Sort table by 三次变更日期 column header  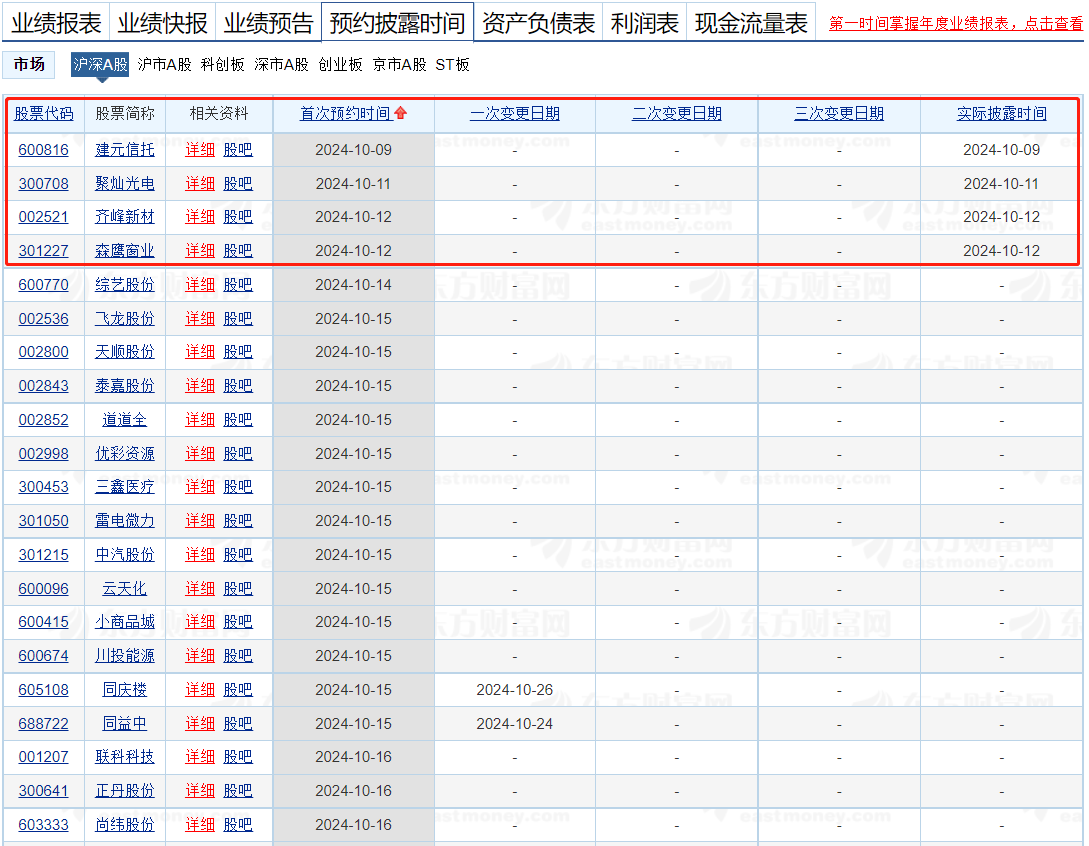tap(839, 114)
